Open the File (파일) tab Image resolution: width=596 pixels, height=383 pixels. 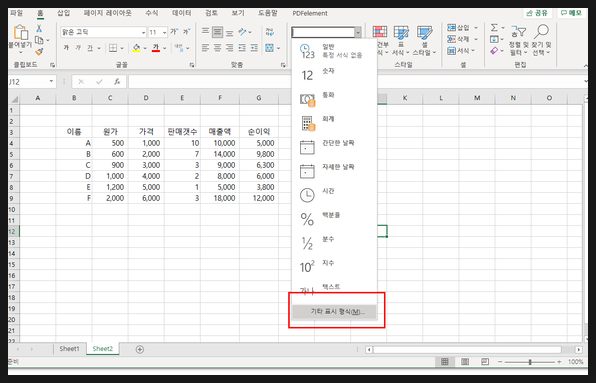[16, 13]
